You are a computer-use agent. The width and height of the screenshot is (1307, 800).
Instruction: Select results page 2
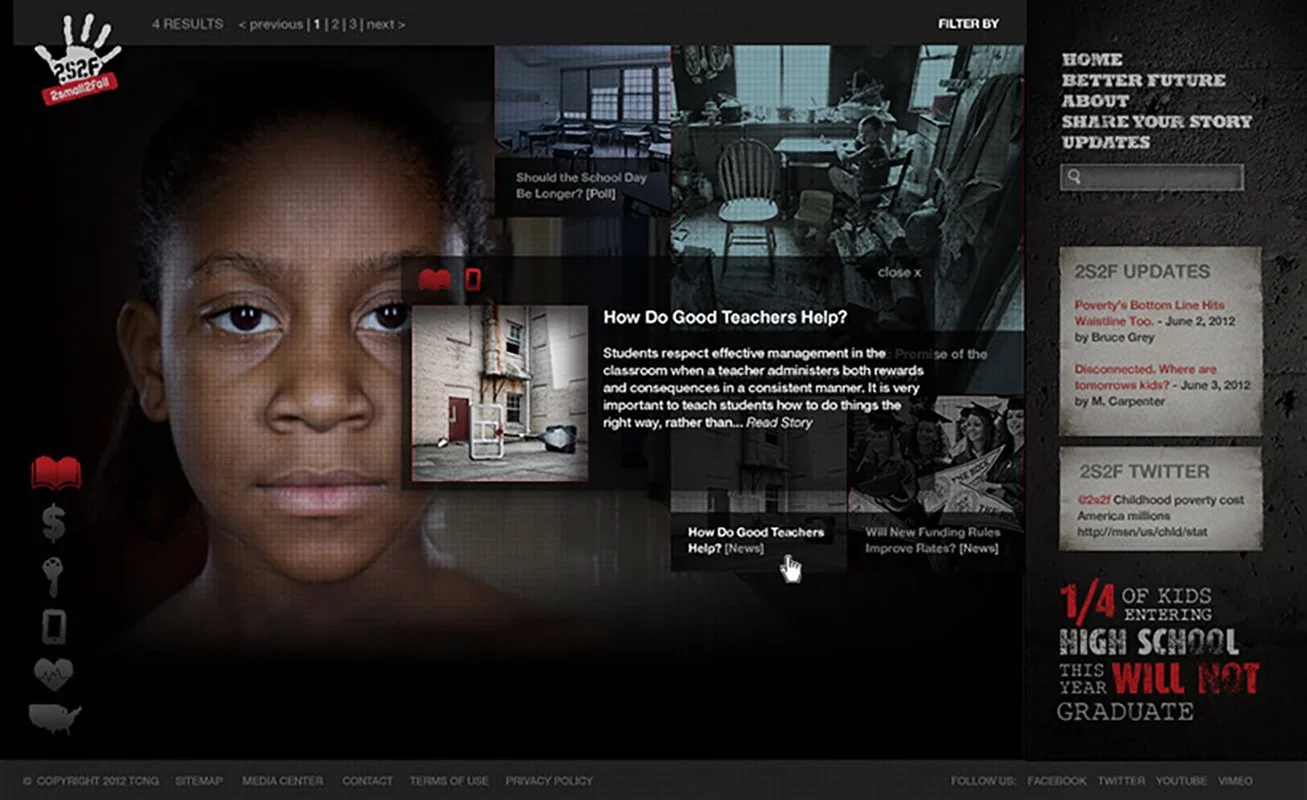pyautogui.click(x=336, y=24)
